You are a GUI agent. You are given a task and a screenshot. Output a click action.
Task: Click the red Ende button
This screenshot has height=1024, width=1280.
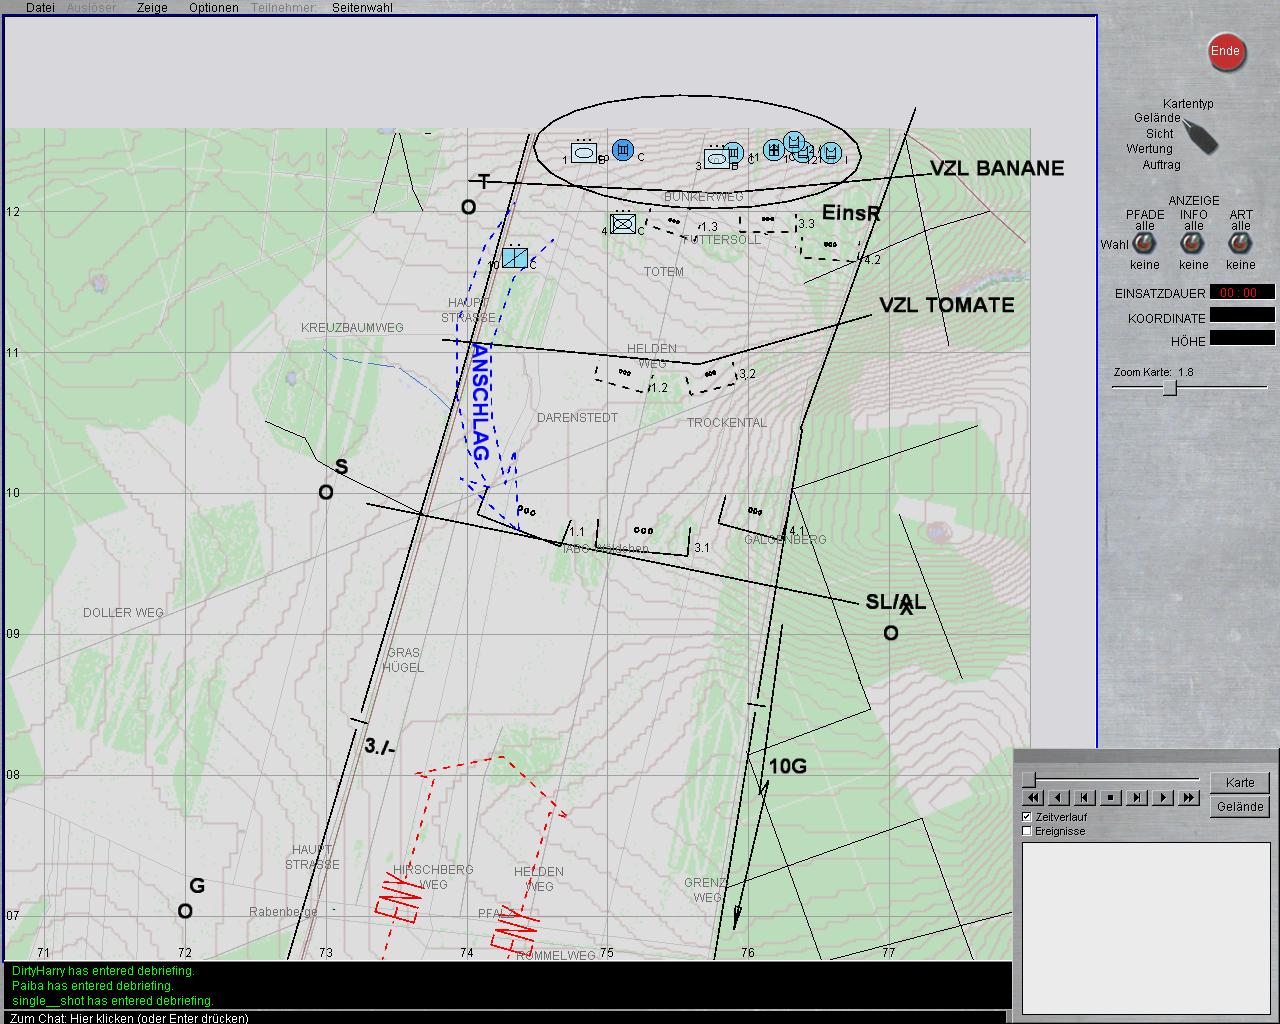pyautogui.click(x=1225, y=52)
